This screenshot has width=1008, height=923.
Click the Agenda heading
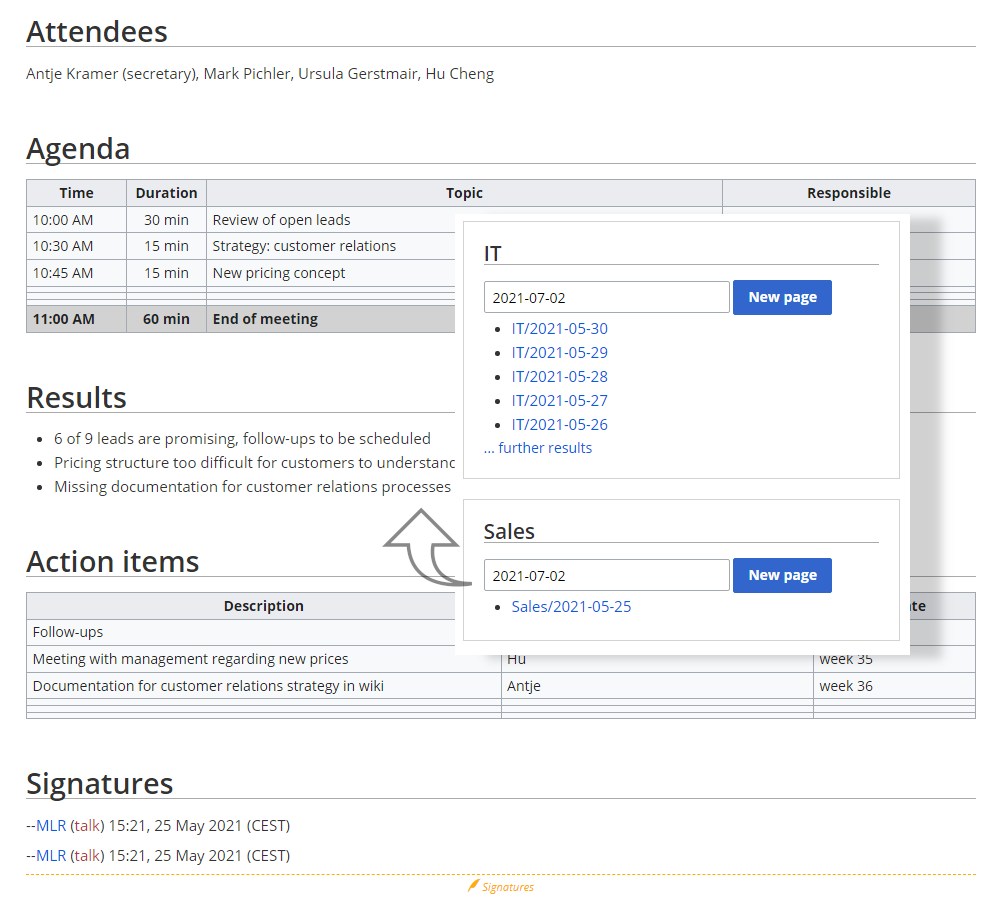[x=78, y=148]
